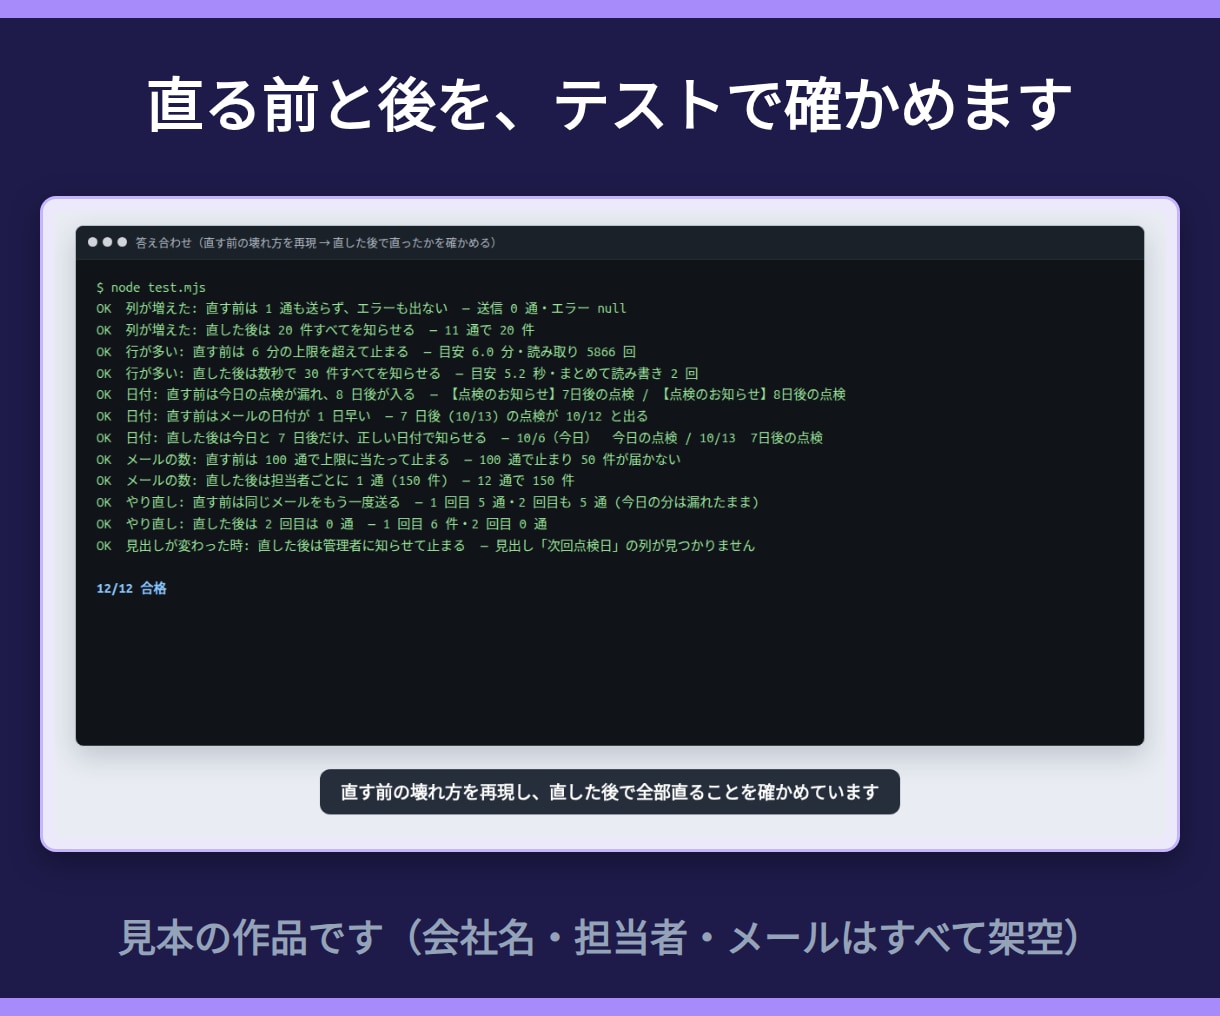Click the caption pill 直す前の壊れ方を再現し、直した後で全部直ることを確かめています

pos(610,792)
